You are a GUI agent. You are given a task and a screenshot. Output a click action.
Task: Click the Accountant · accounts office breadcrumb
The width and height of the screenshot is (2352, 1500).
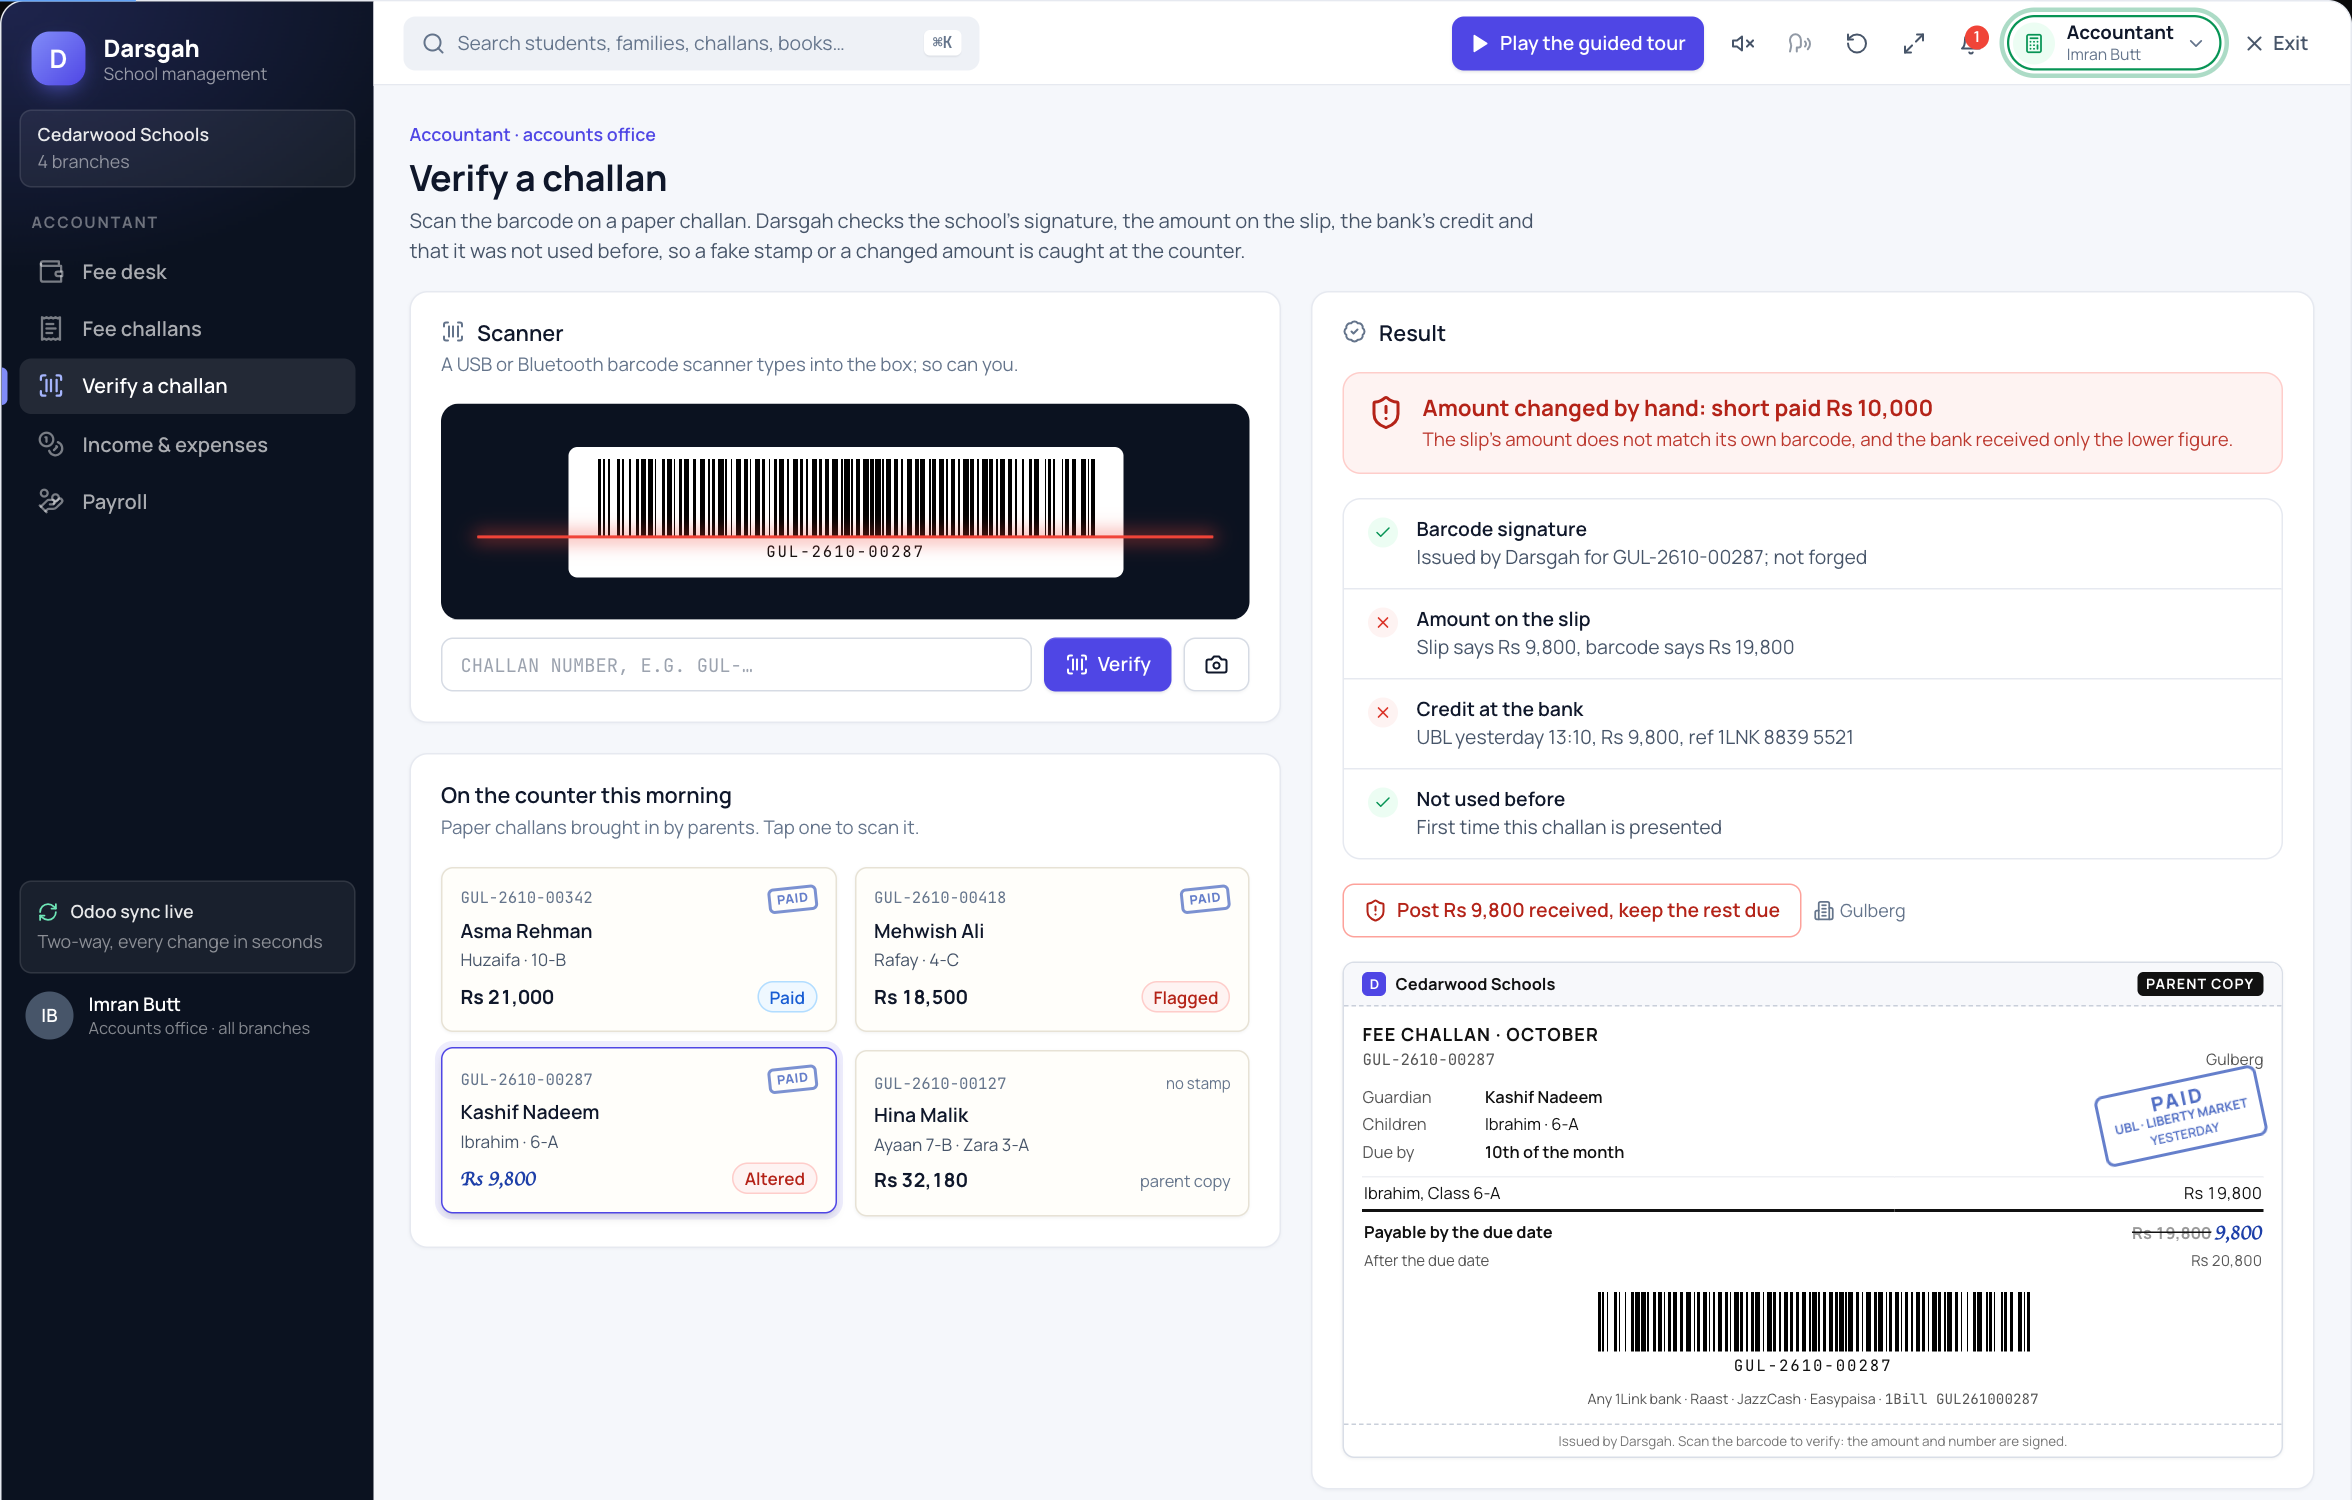(532, 134)
